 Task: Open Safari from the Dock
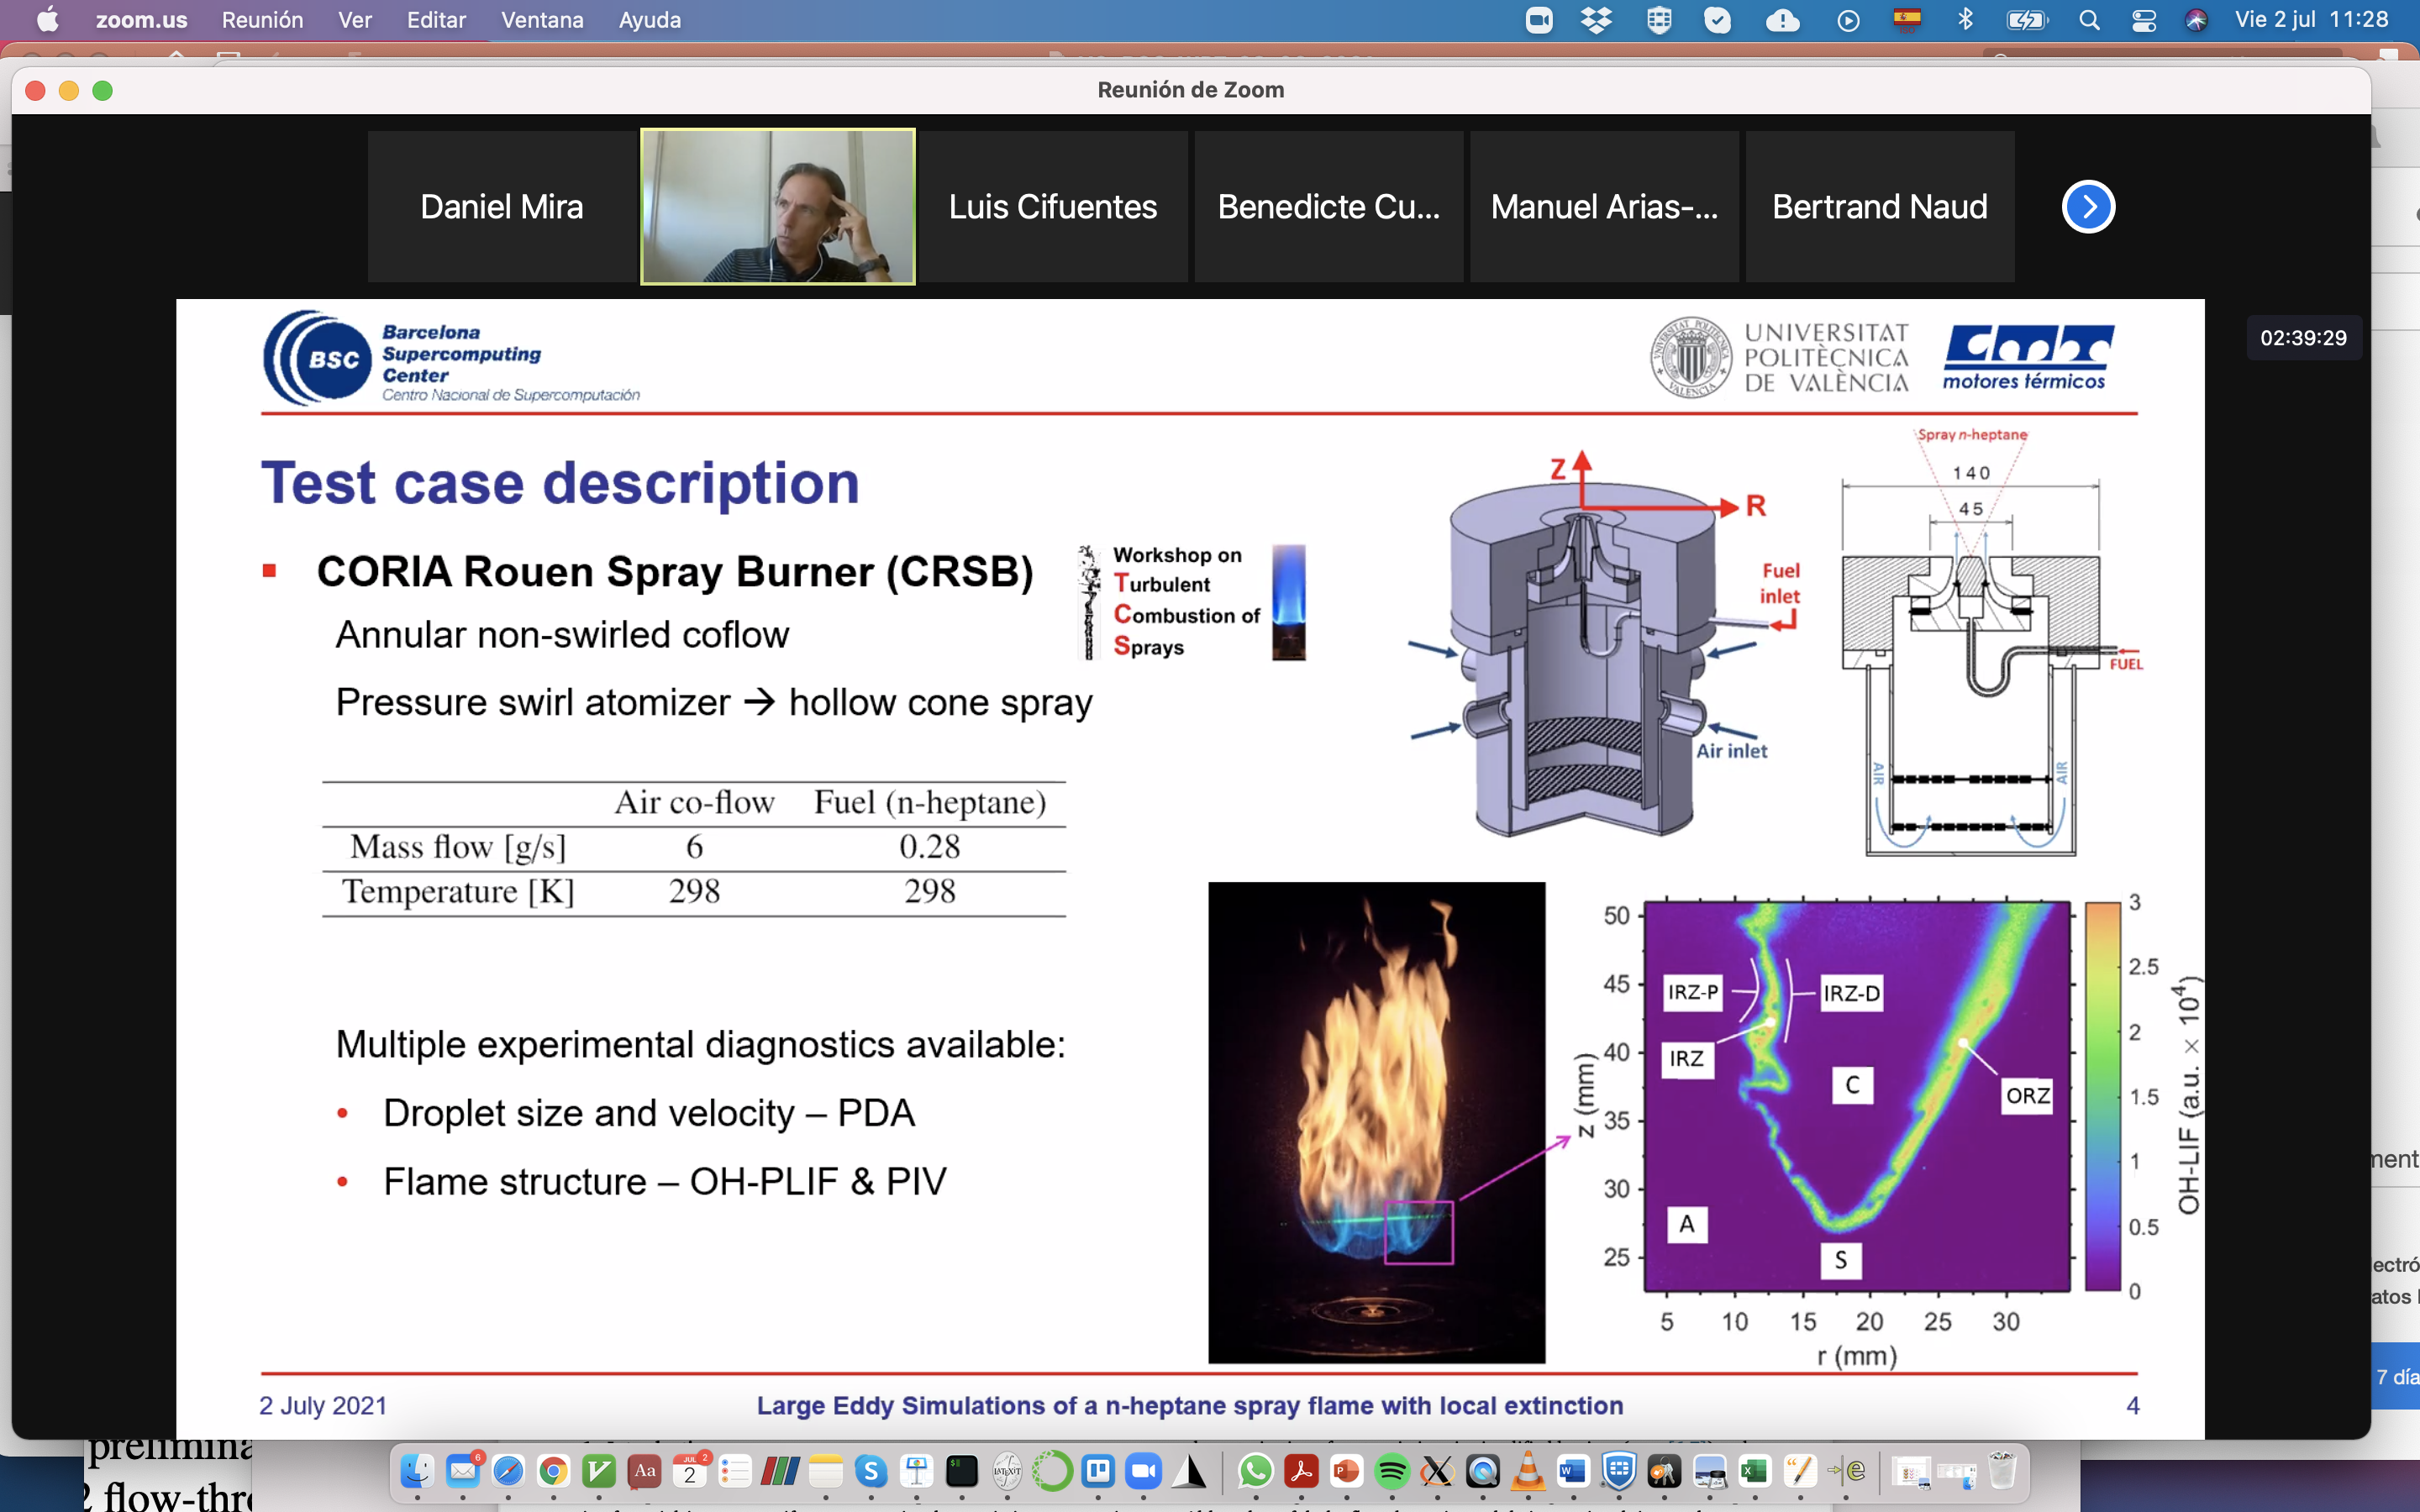click(508, 1471)
